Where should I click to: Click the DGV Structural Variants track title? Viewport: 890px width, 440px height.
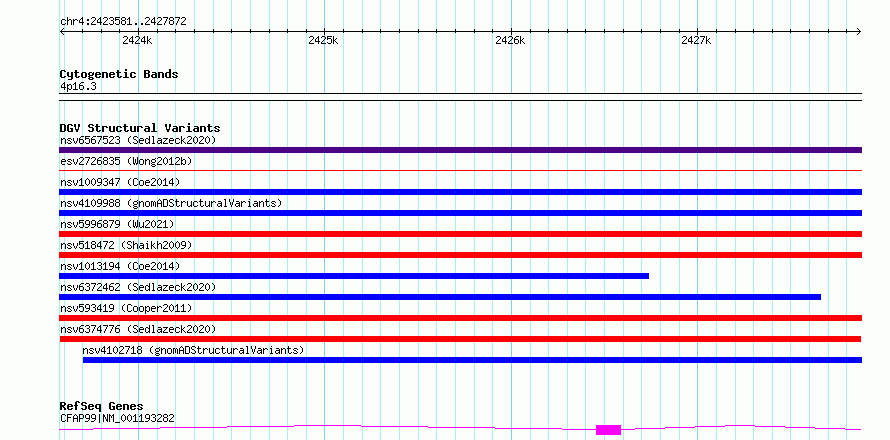click(140, 128)
